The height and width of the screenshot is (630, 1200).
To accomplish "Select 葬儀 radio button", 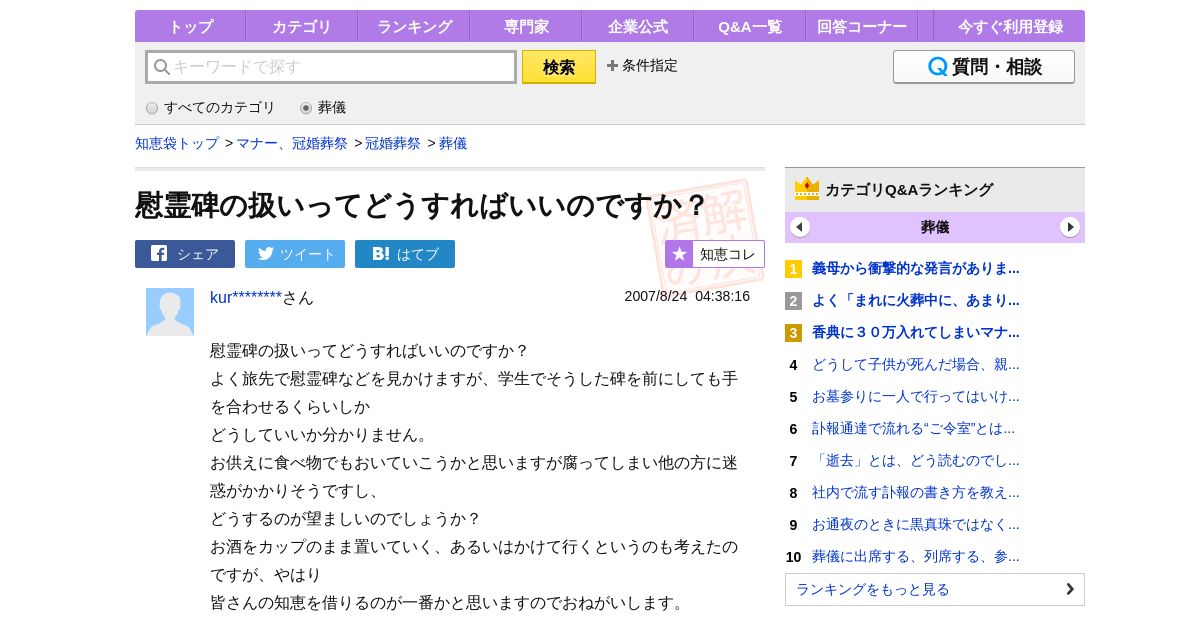I will (306, 108).
